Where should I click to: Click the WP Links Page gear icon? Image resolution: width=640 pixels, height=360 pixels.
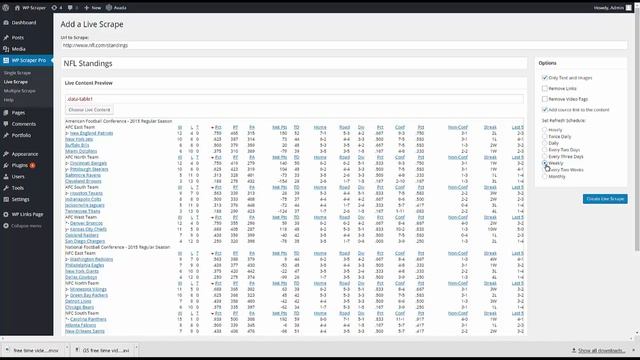(x=6, y=214)
